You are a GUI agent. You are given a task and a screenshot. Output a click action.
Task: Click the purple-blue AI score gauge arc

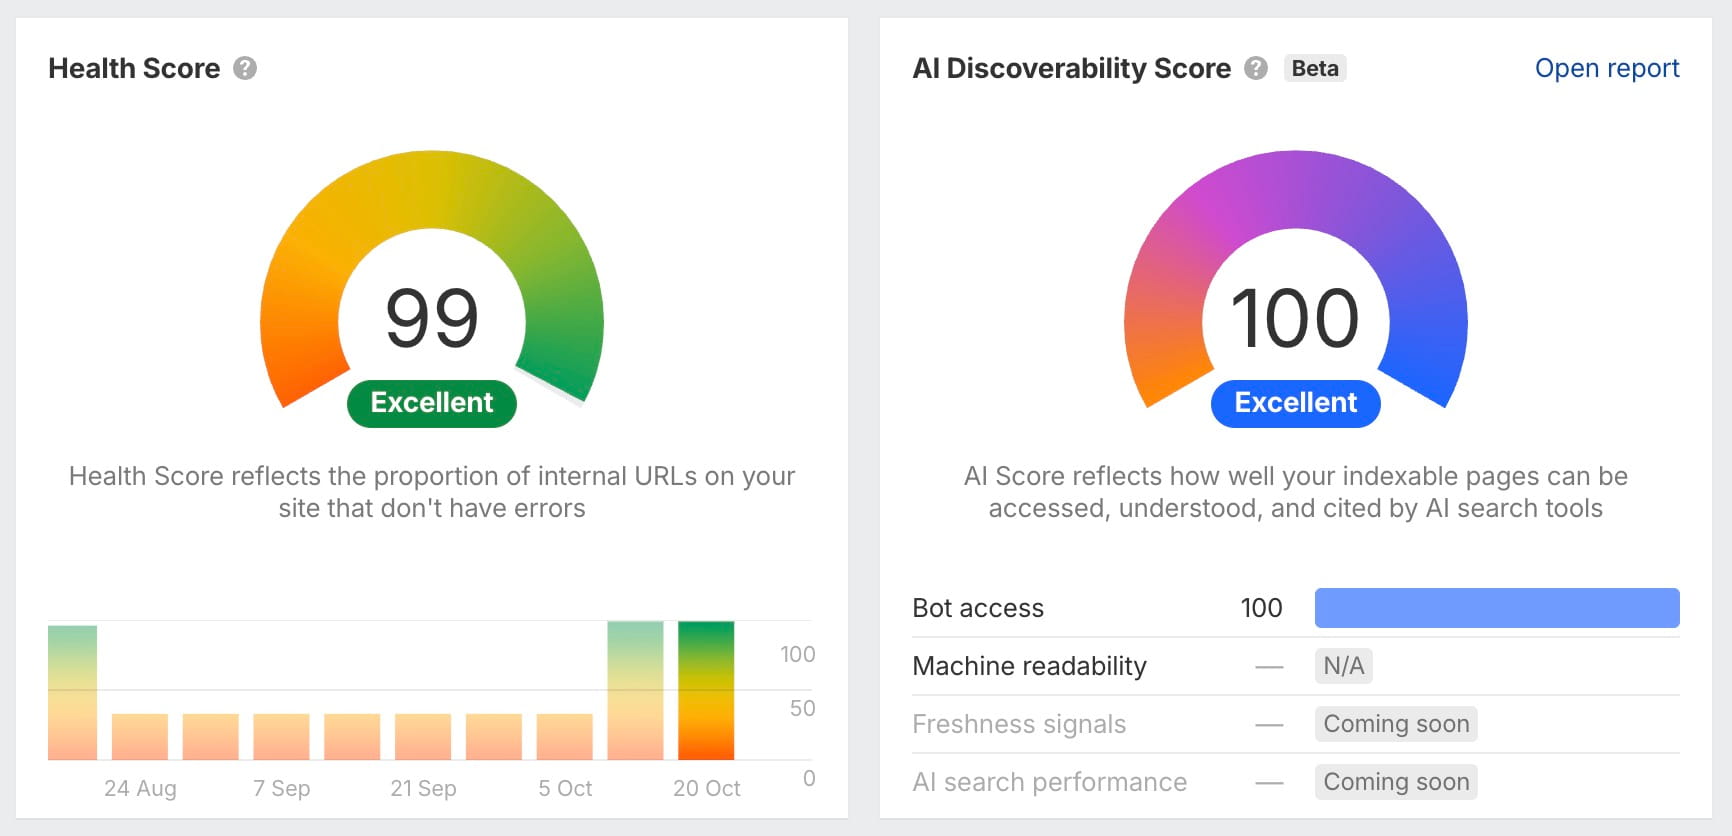point(1296,190)
